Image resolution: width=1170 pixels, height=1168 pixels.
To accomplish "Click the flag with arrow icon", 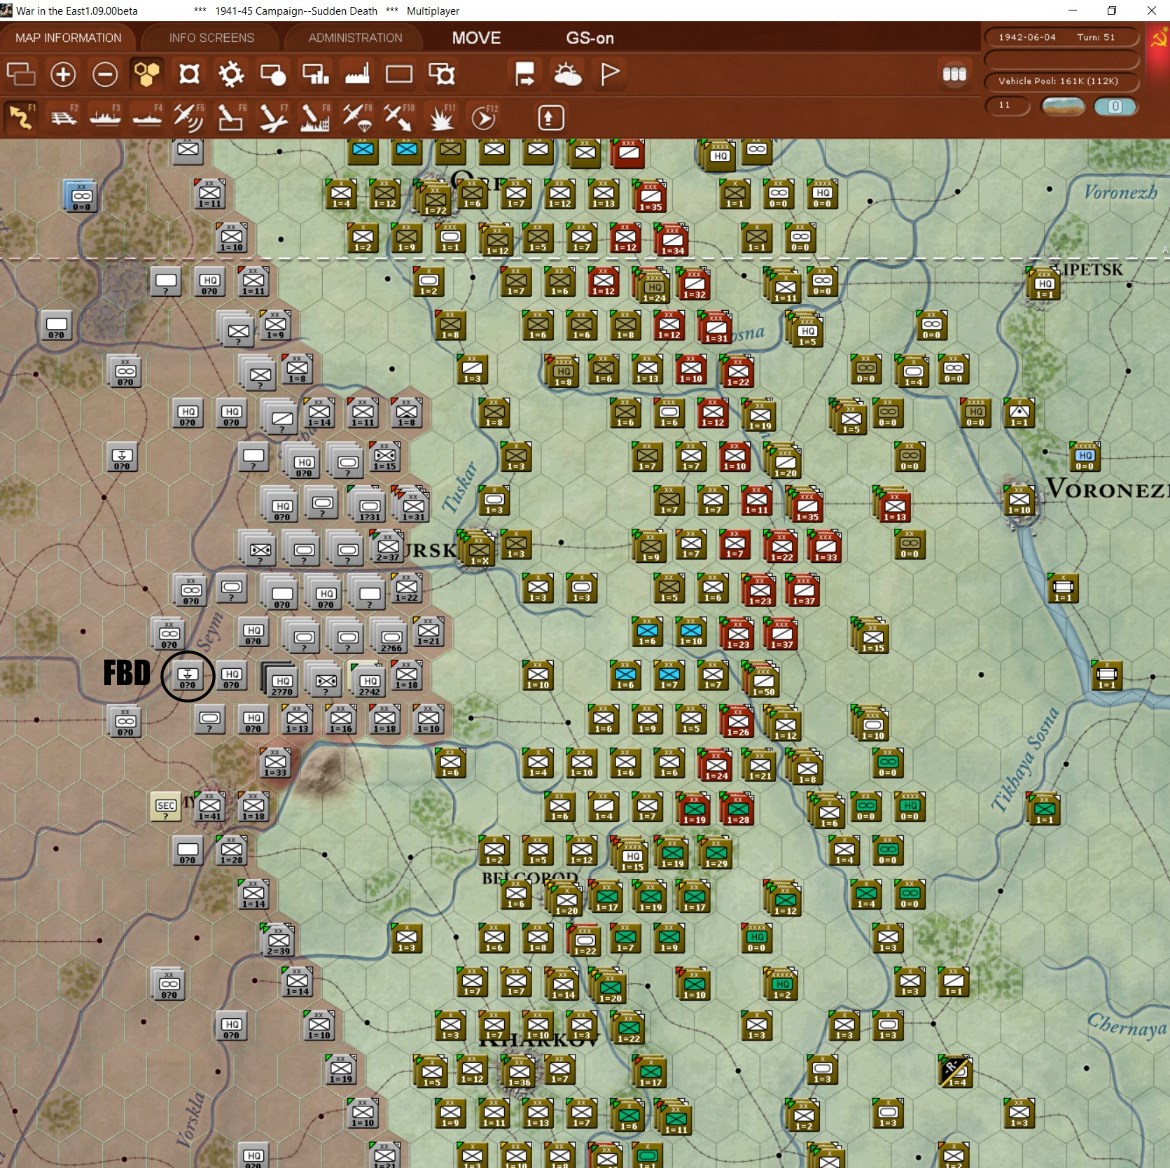I will 525,74.
